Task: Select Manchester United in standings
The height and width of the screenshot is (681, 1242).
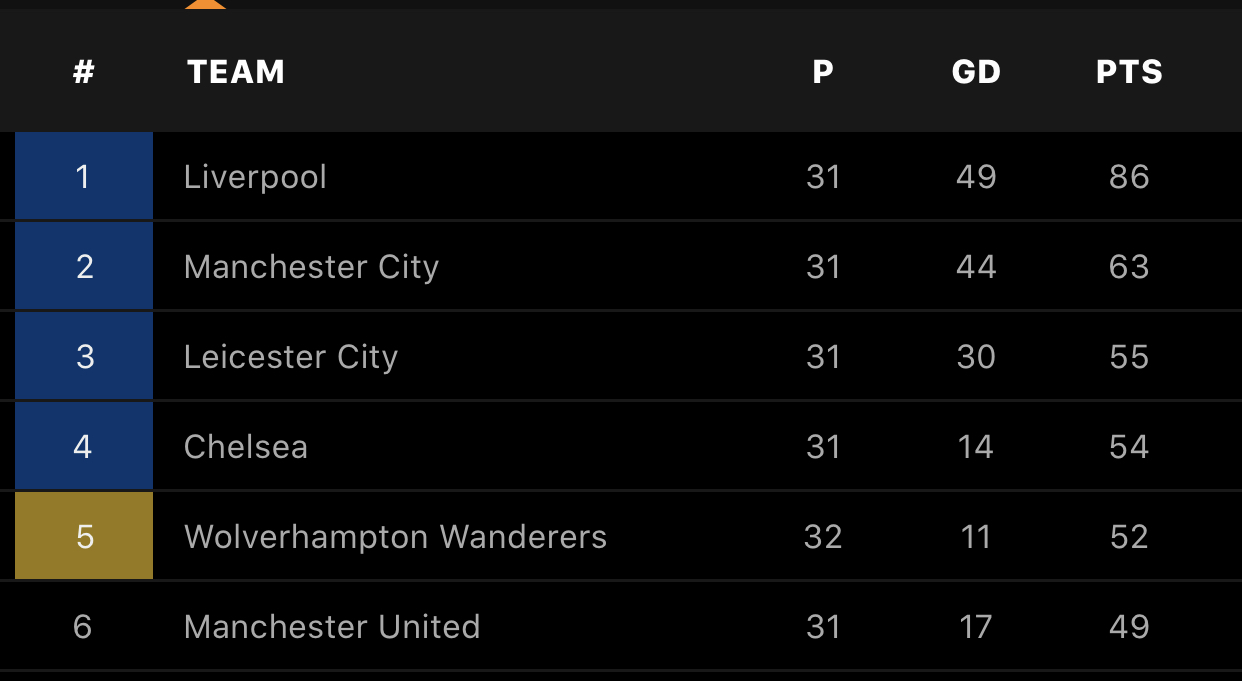Action: coord(332,627)
